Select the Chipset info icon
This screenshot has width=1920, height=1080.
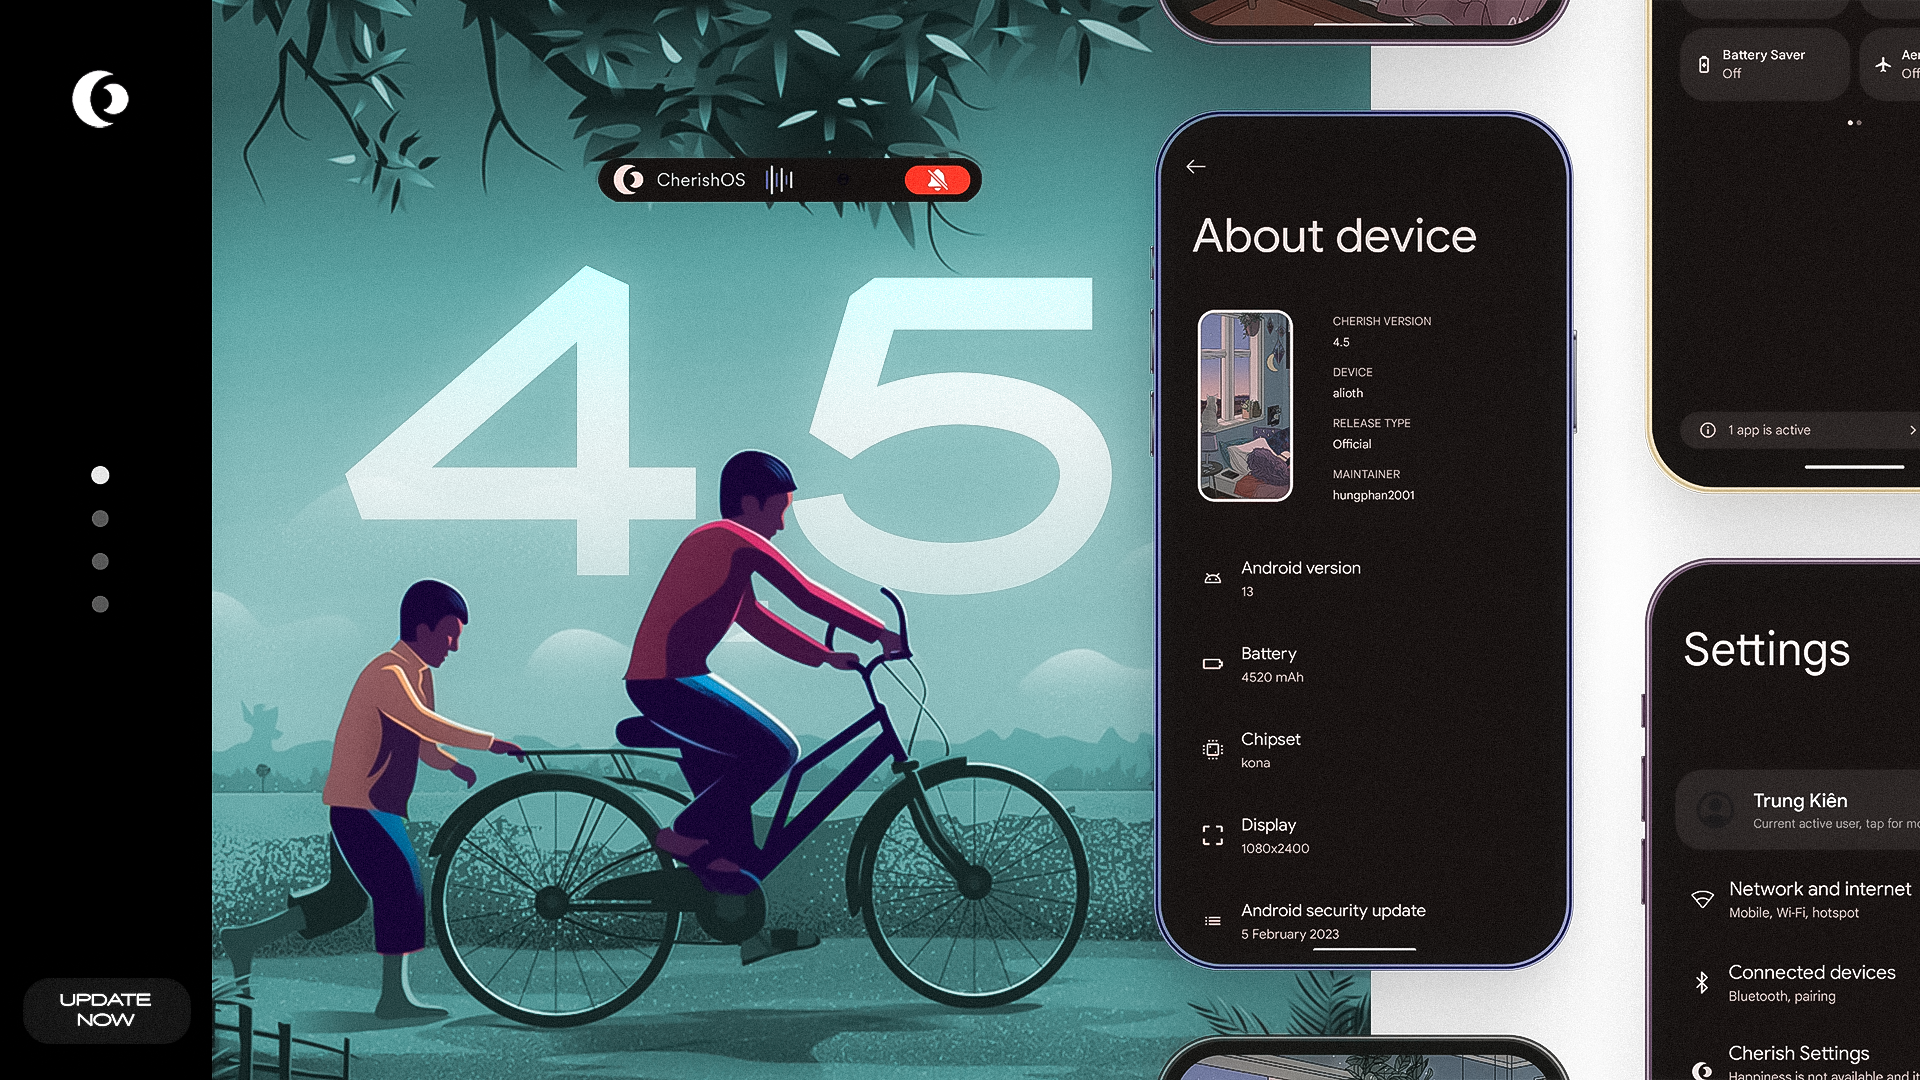(1212, 749)
